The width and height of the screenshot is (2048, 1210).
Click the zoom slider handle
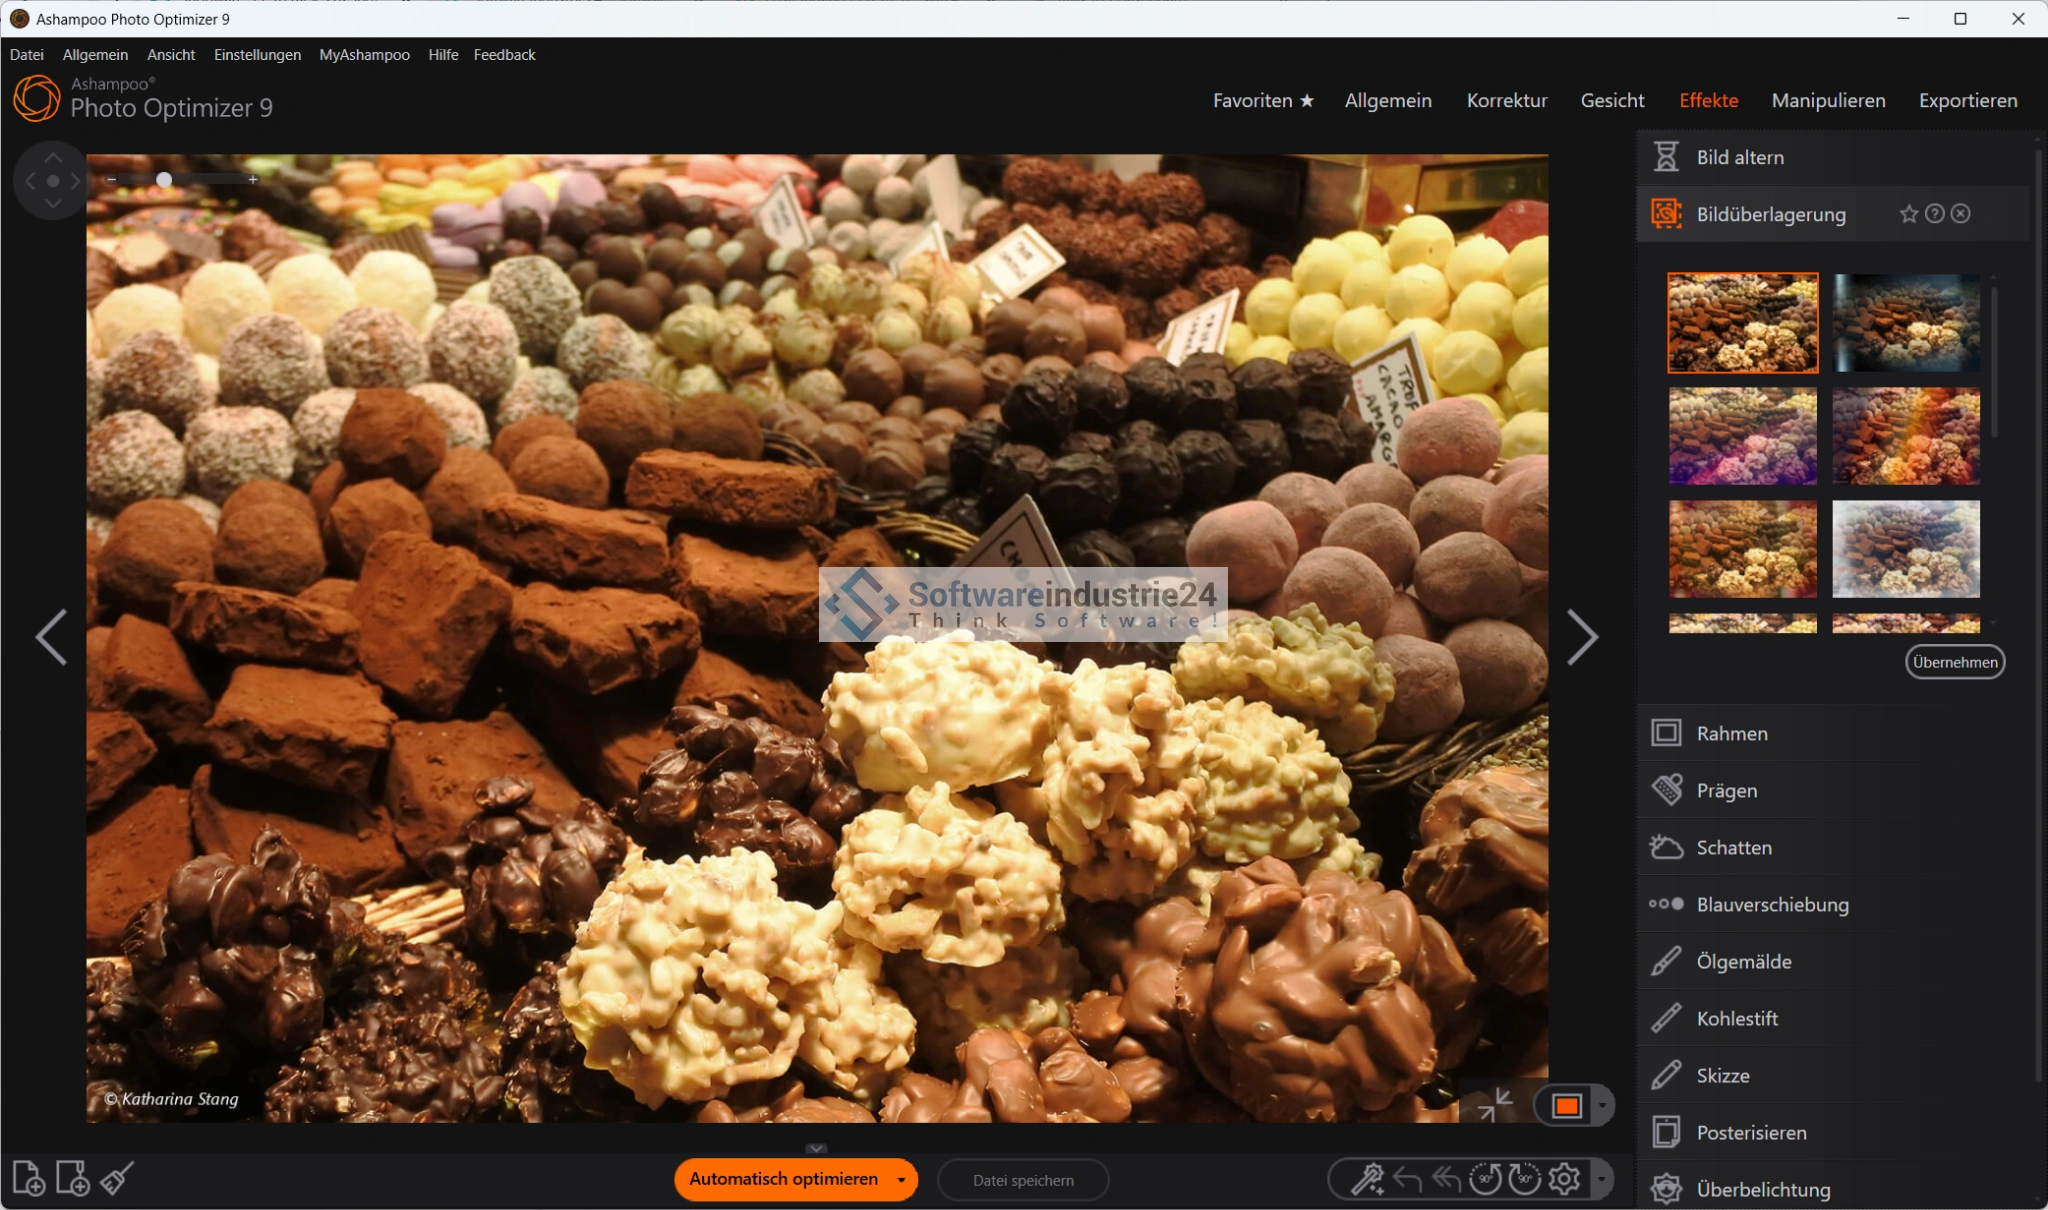click(x=164, y=180)
